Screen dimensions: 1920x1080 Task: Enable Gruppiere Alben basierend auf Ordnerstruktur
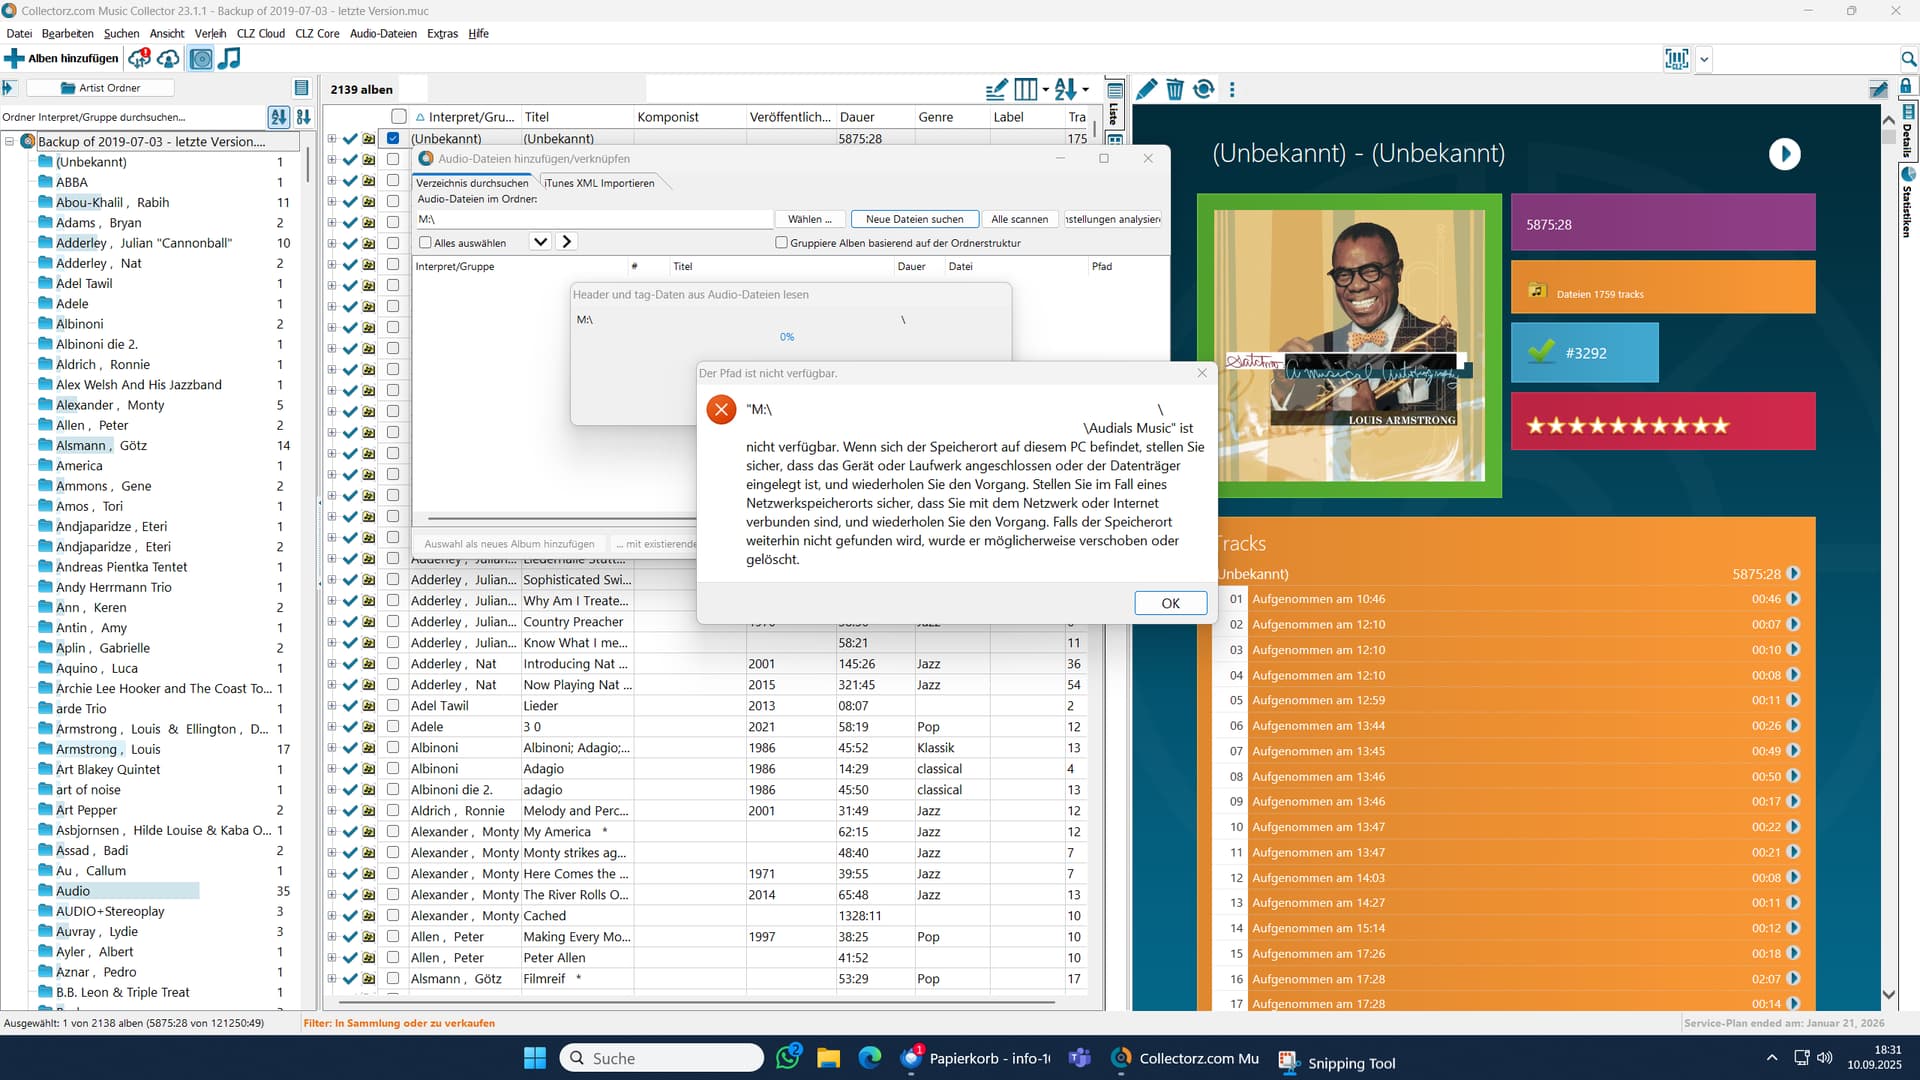pos(782,243)
